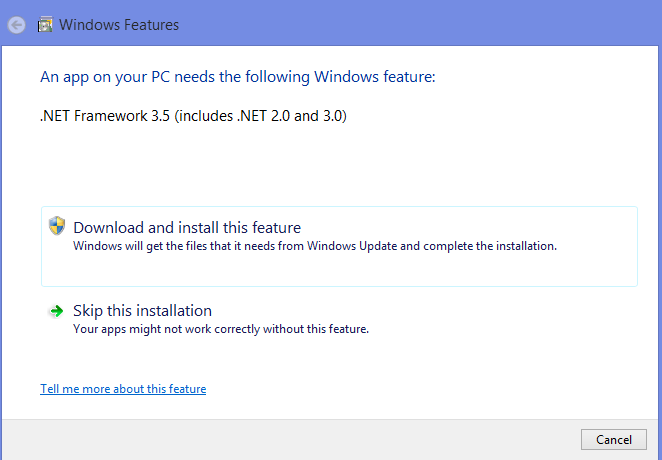662x460 pixels.
Task: Open Tell me more about this feature
Action: pos(123,389)
